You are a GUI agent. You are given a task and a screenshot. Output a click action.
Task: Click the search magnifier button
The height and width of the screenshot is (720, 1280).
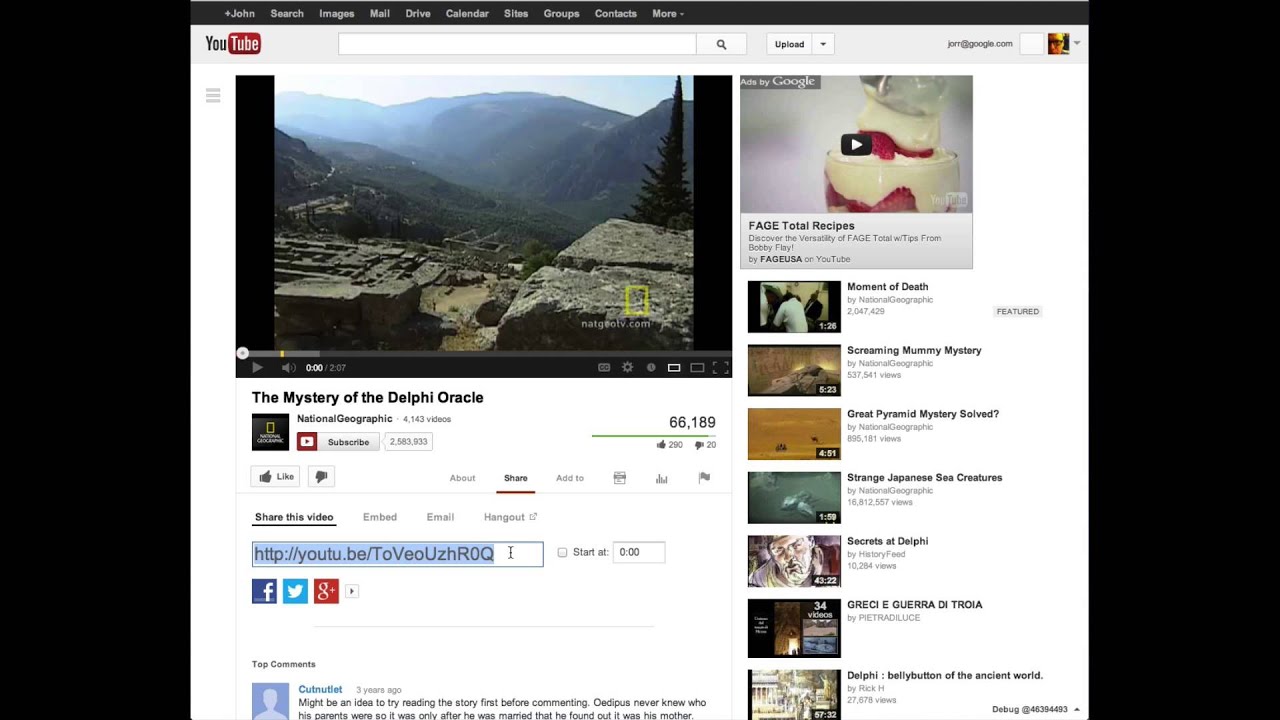(721, 44)
